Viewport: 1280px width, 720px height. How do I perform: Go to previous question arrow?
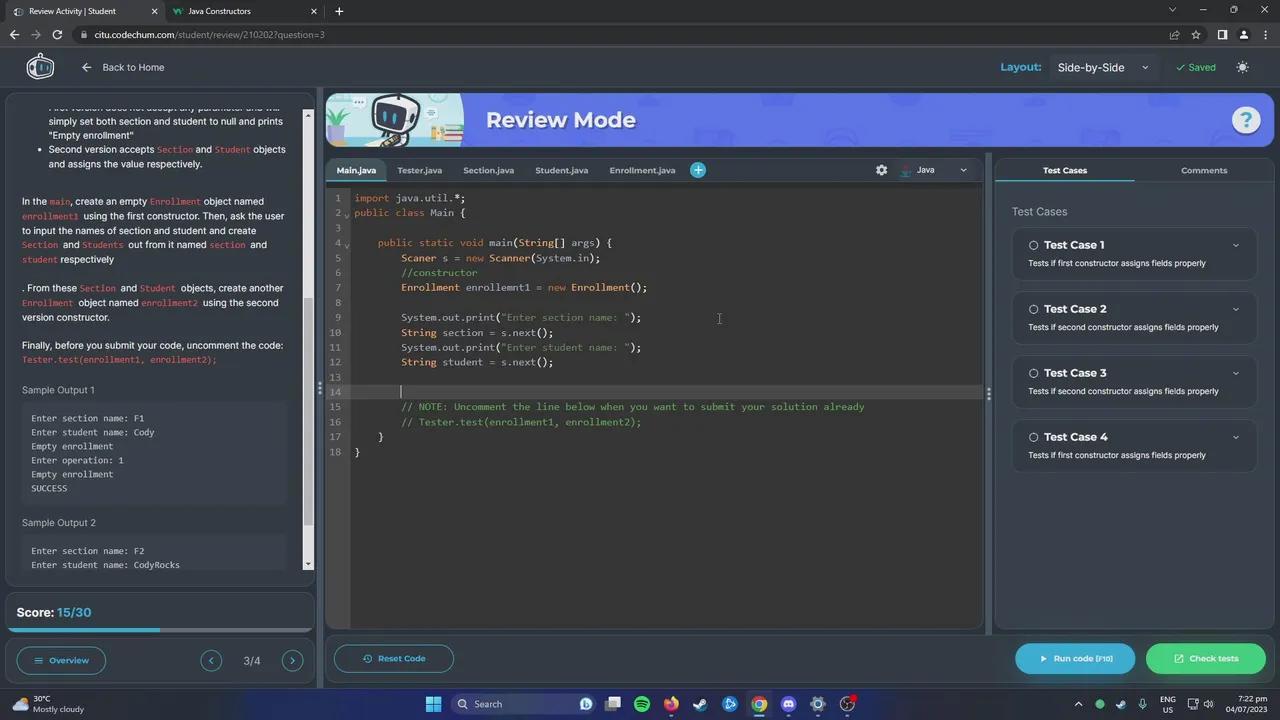211,660
